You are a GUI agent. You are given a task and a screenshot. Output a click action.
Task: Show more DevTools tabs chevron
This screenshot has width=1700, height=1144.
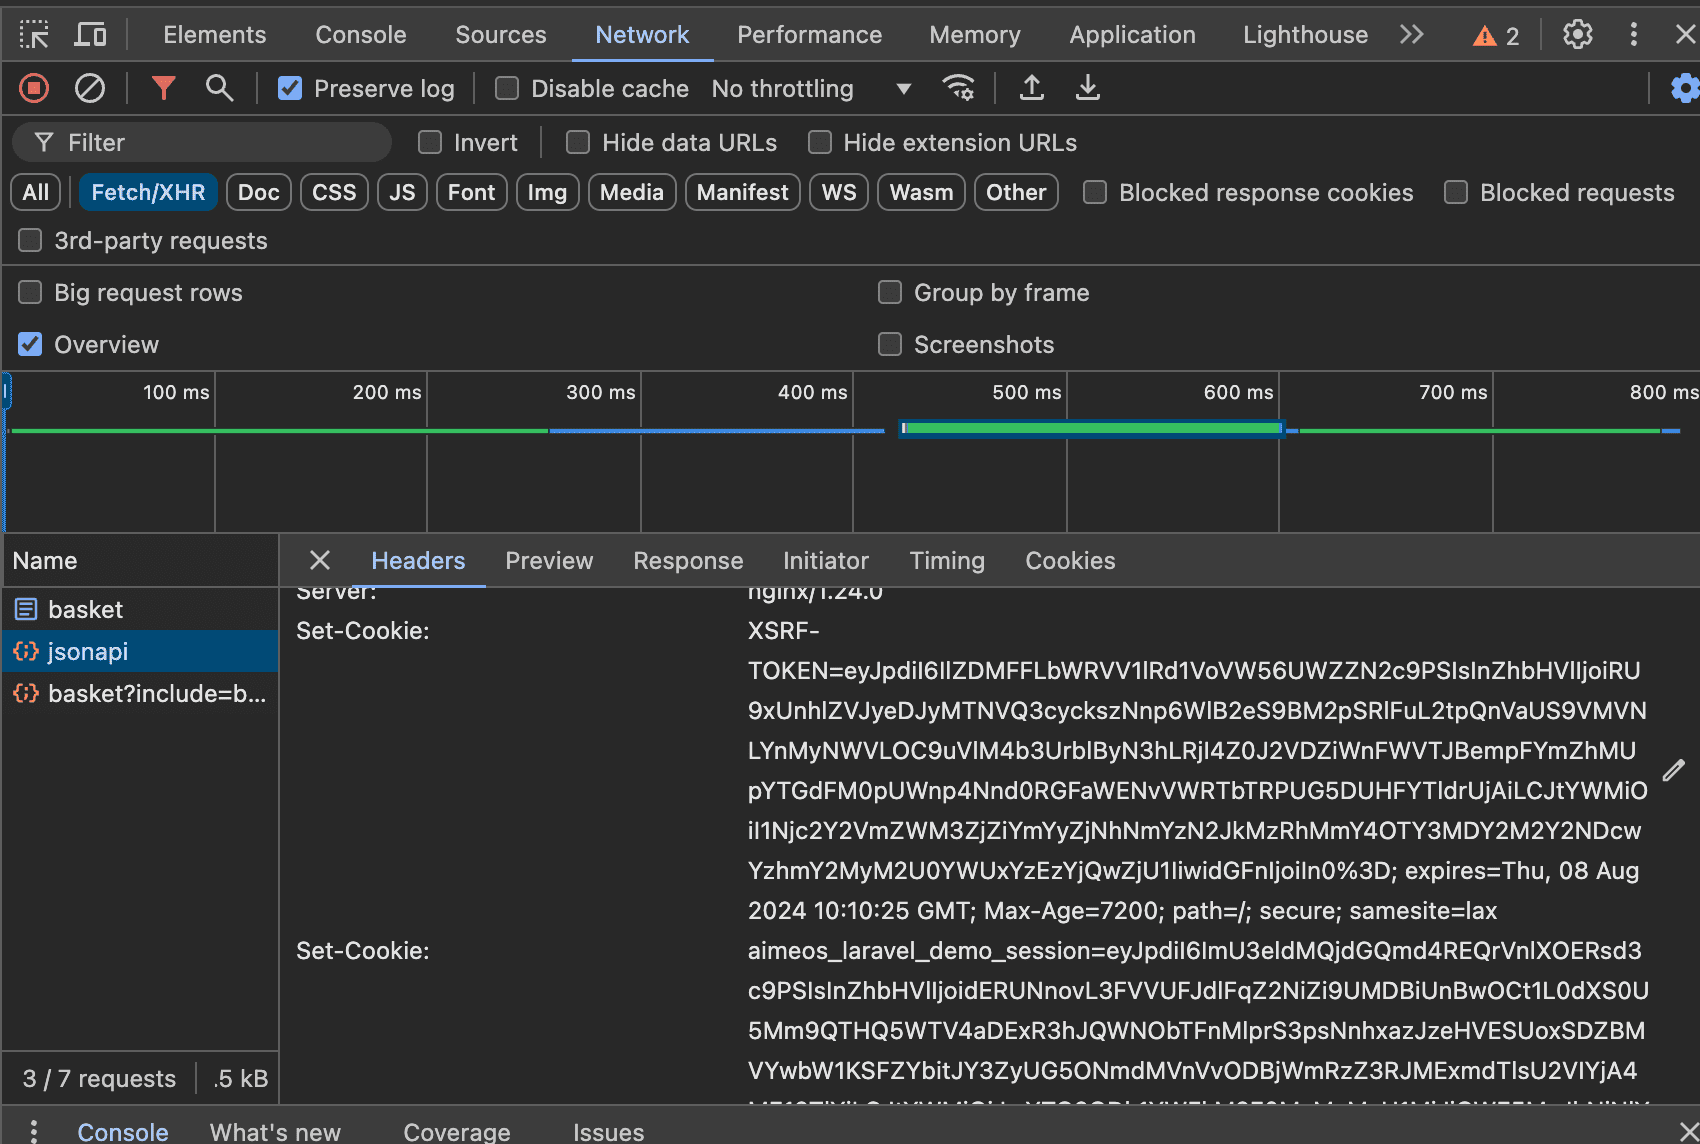pos(1411,35)
